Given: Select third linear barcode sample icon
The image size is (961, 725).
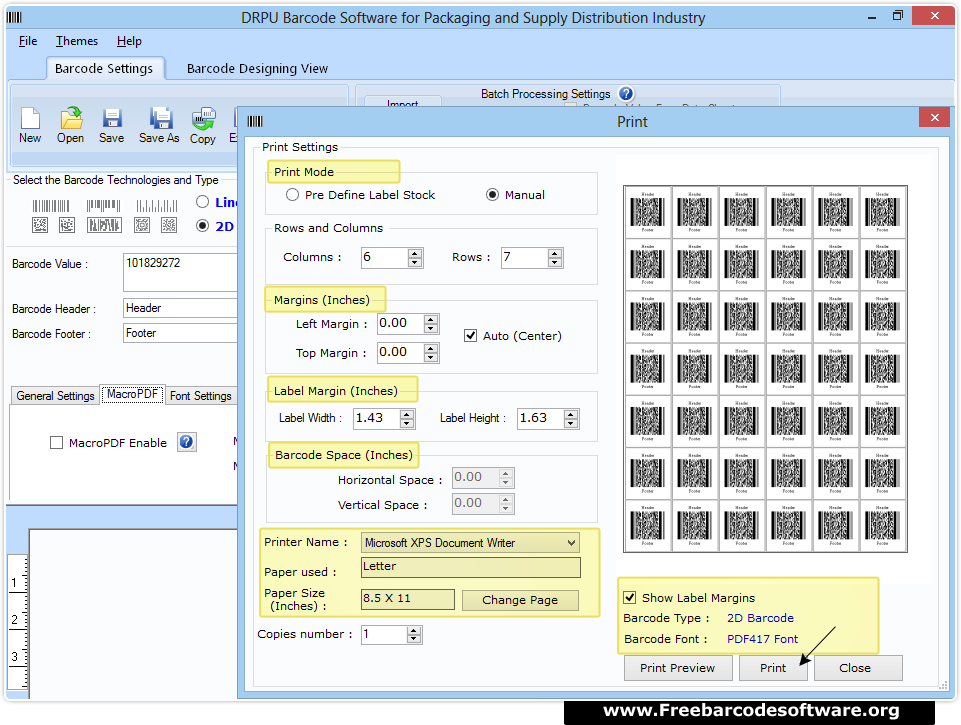Looking at the screenshot, I should (x=157, y=206).
